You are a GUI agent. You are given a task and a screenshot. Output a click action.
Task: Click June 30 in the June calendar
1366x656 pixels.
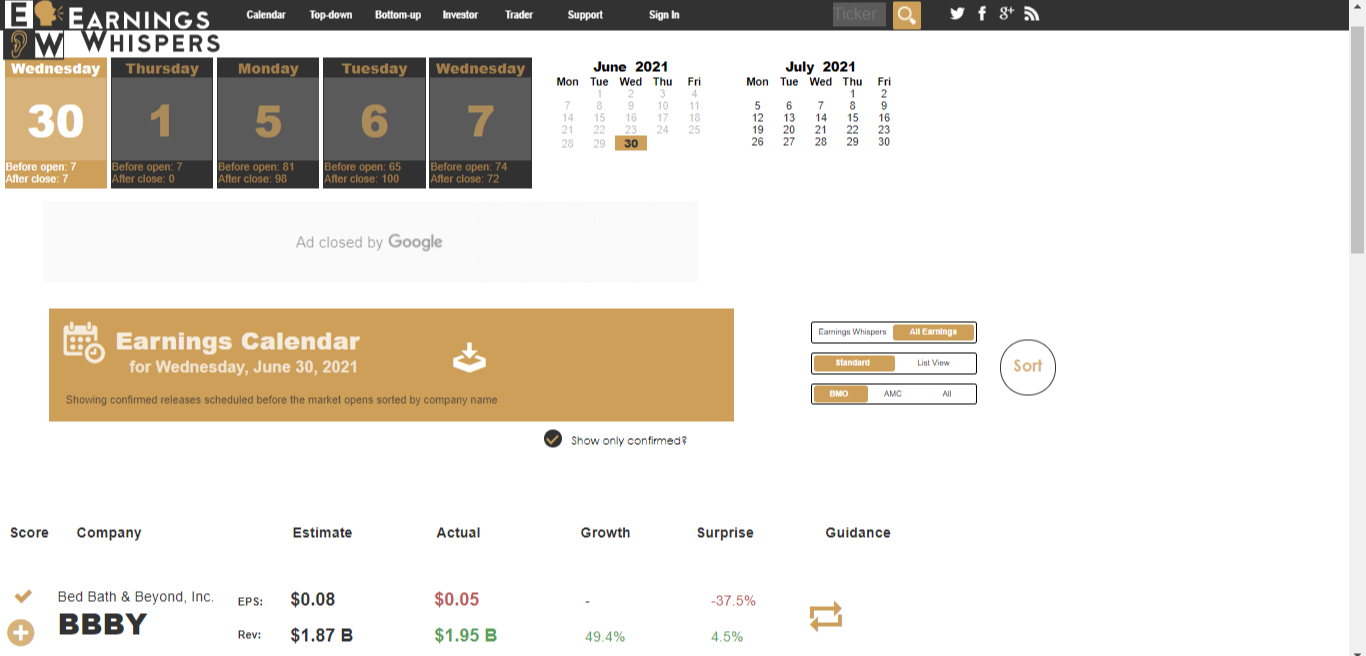[631, 143]
